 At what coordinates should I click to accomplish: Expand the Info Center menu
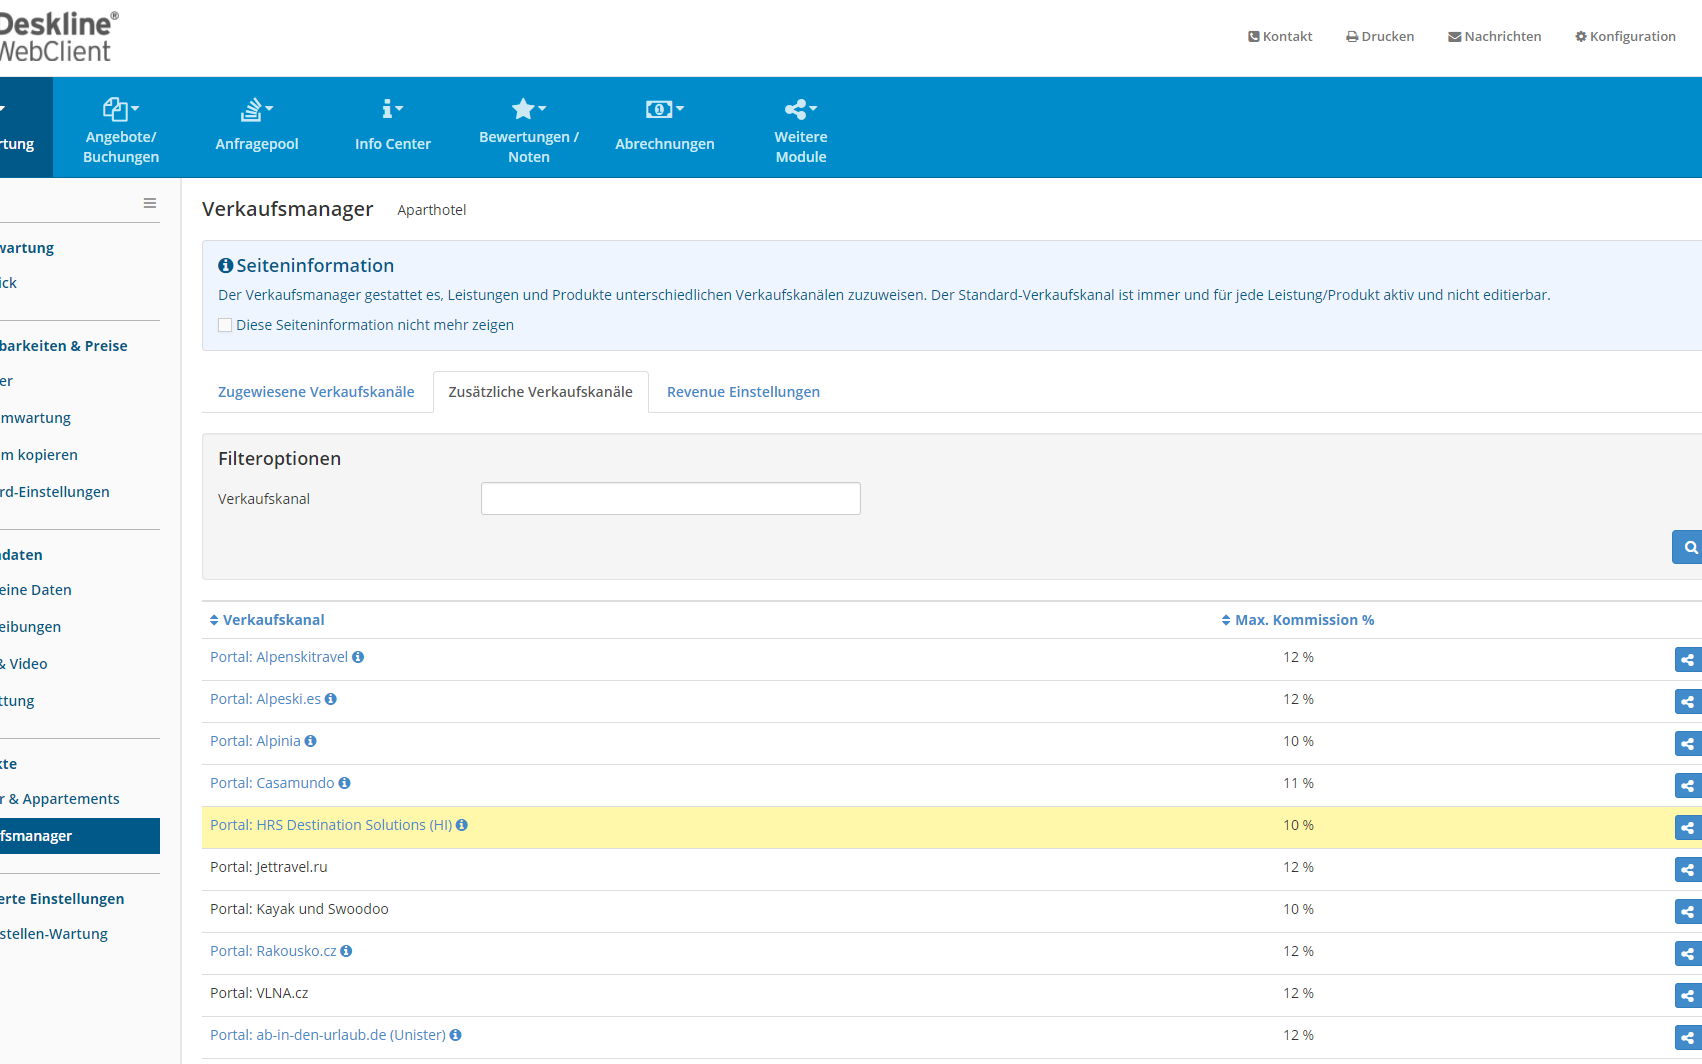[x=393, y=126]
